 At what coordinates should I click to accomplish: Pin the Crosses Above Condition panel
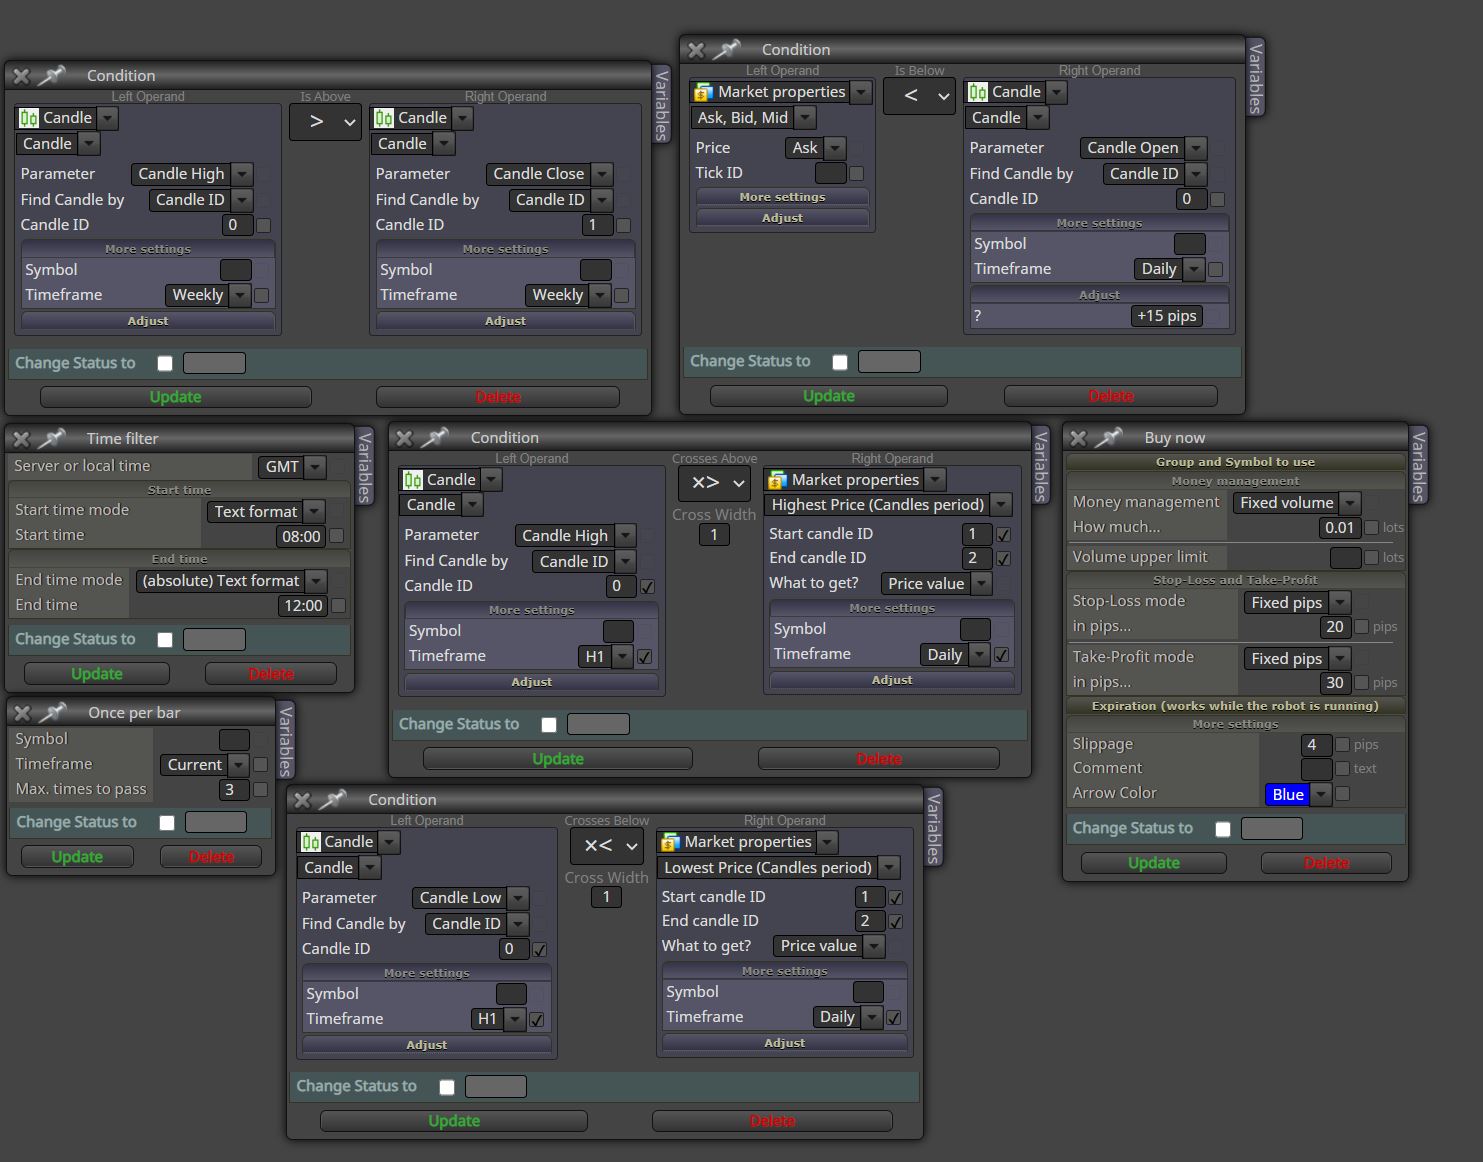click(x=435, y=437)
